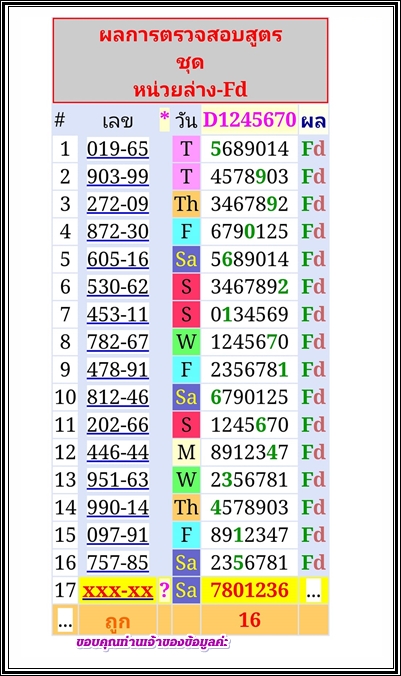Click the Sa day cell in row 5
Viewport: 401px width, 676px height.
coord(186,259)
